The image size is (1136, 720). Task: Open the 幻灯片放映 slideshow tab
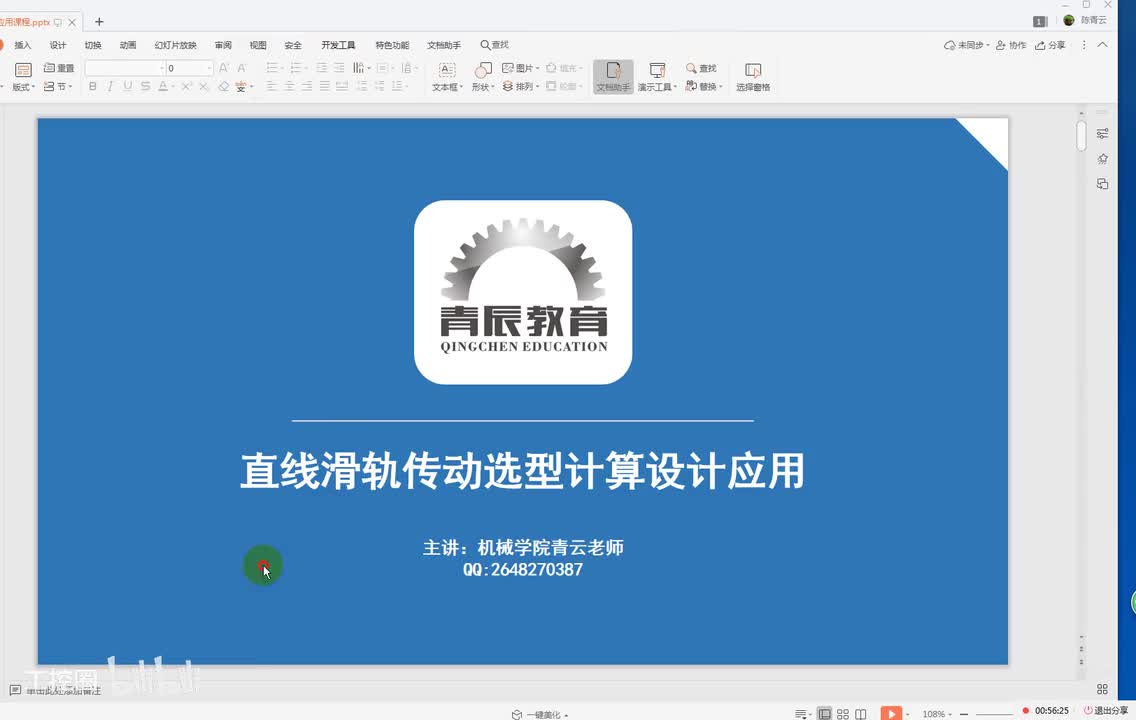point(175,45)
